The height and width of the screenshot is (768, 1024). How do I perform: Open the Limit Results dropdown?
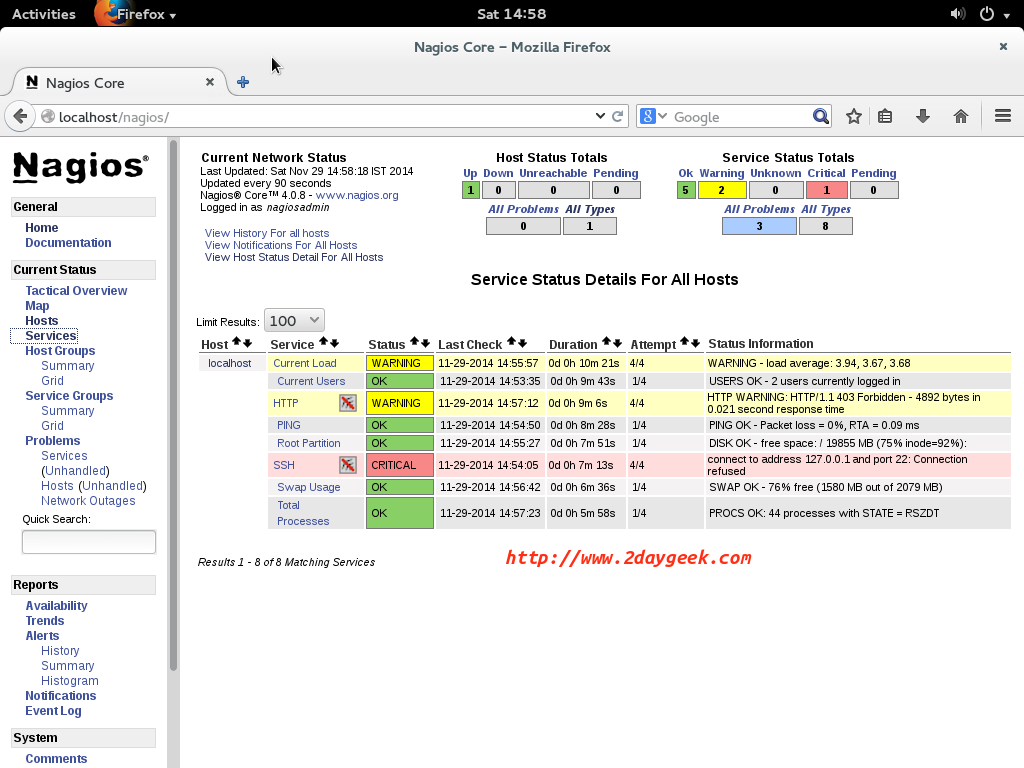[x=294, y=321]
